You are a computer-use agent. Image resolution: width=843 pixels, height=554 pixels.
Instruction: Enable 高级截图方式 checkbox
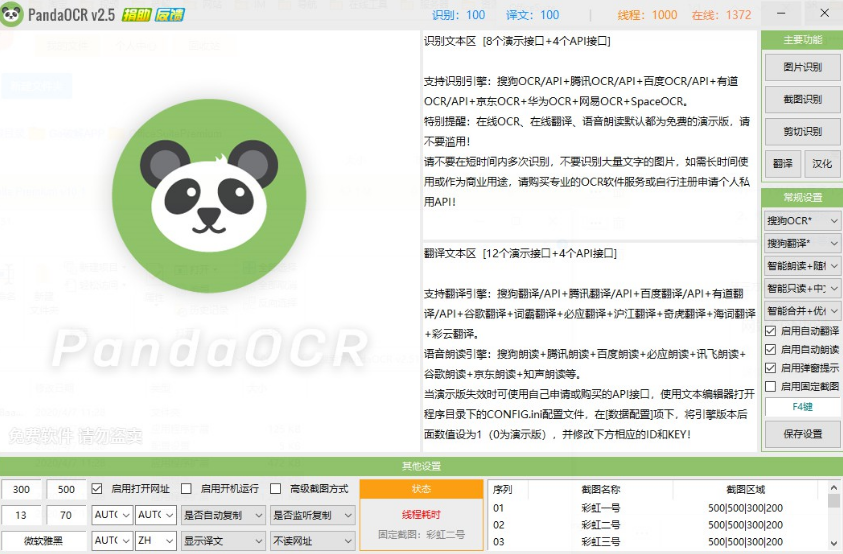pyautogui.click(x=276, y=488)
